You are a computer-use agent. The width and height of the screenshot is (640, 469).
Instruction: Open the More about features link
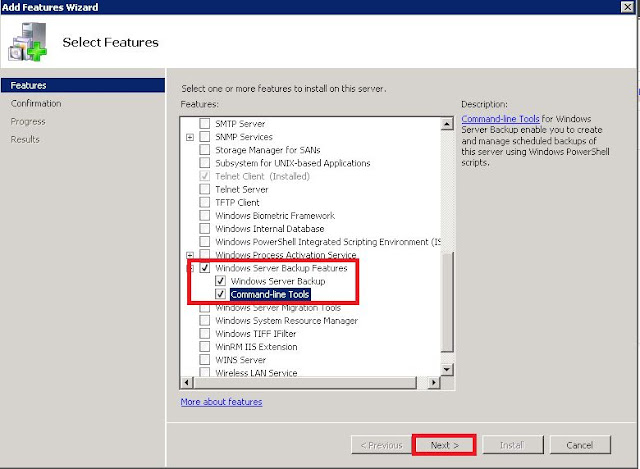[x=221, y=402]
